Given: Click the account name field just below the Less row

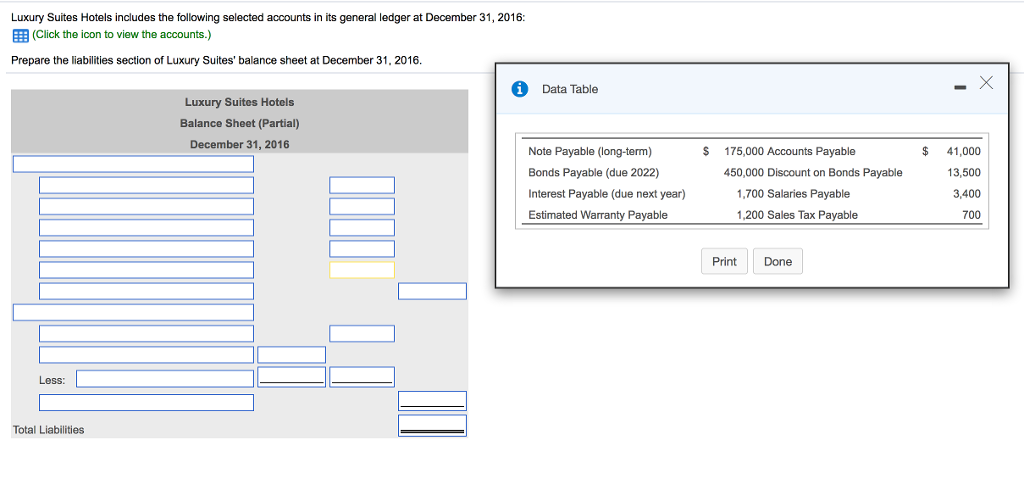Looking at the screenshot, I should click(146, 402).
